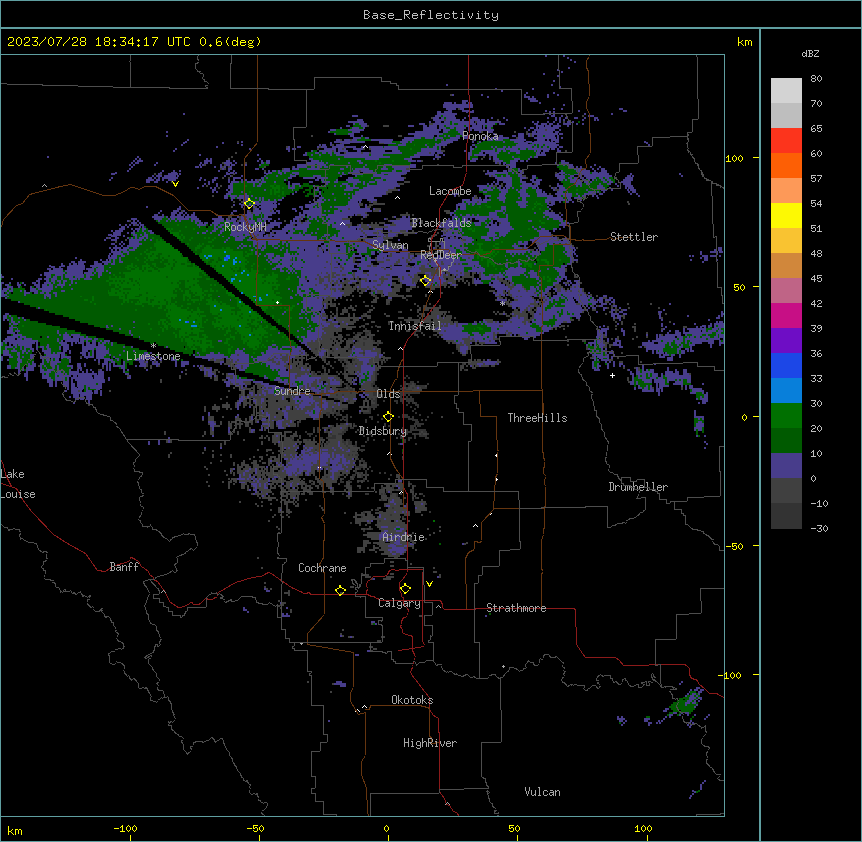This screenshot has height=842, width=862.
Task: Select the red 65-60 dBZ legend swatch
Action: pos(786,141)
